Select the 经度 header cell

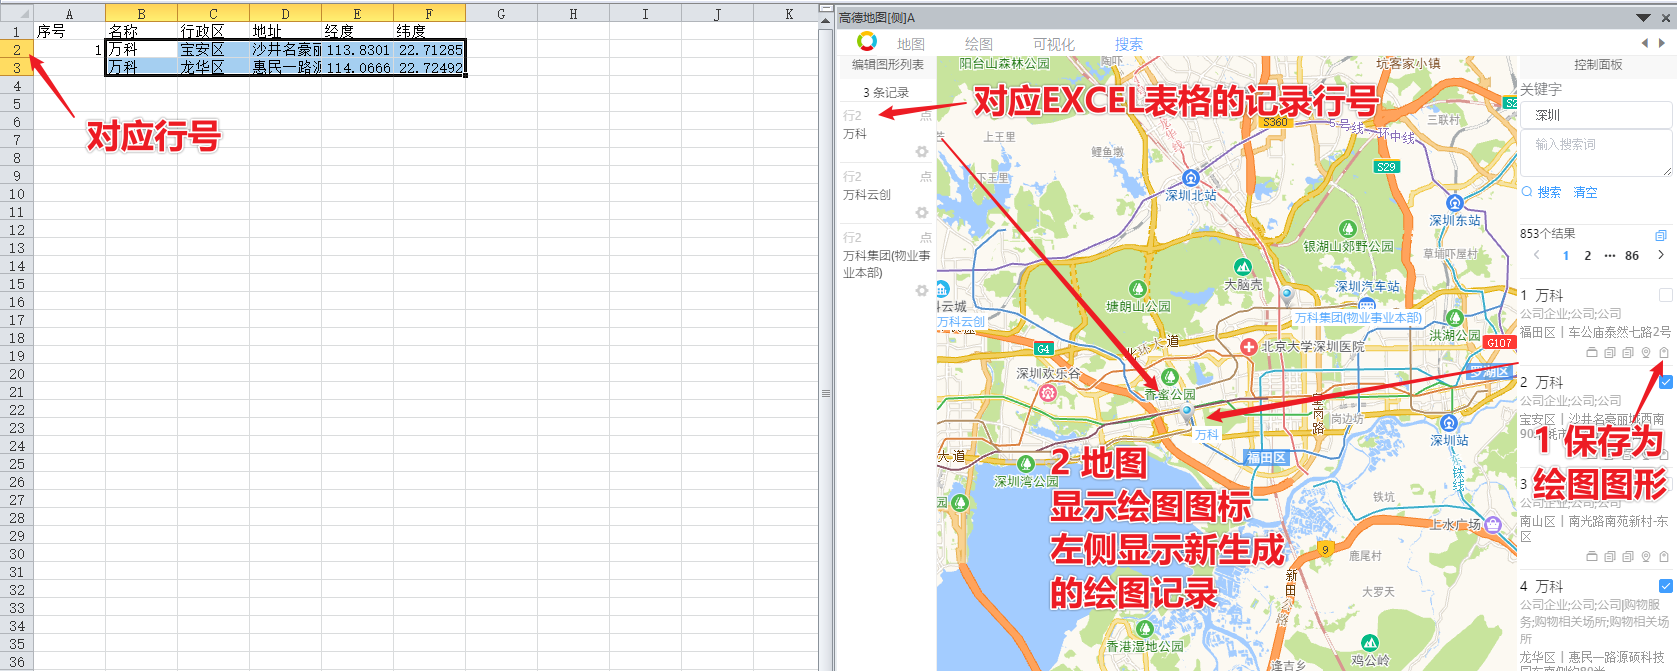[x=357, y=31]
